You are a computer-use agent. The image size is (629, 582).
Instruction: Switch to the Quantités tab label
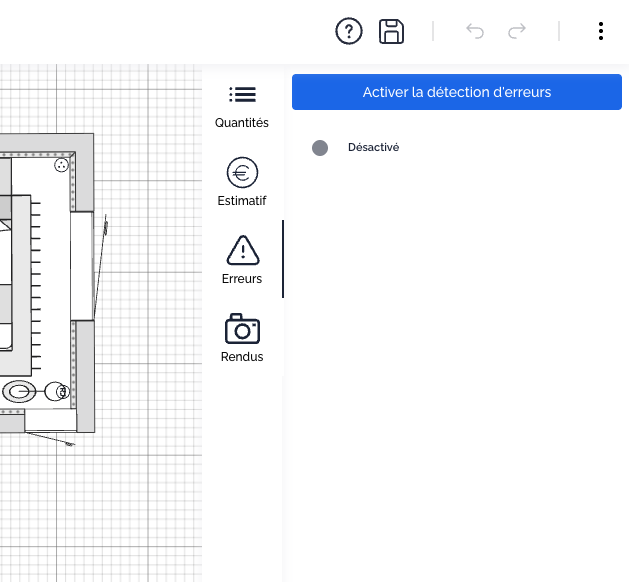[242, 123]
